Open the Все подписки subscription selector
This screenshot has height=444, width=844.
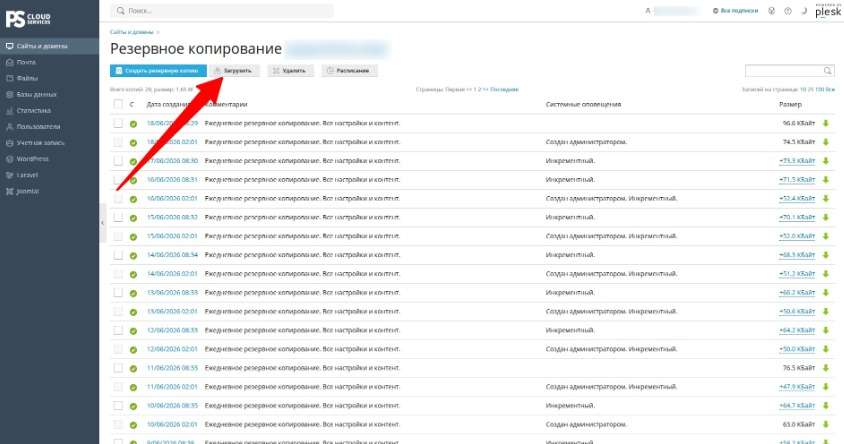pyautogui.click(x=735, y=11)
